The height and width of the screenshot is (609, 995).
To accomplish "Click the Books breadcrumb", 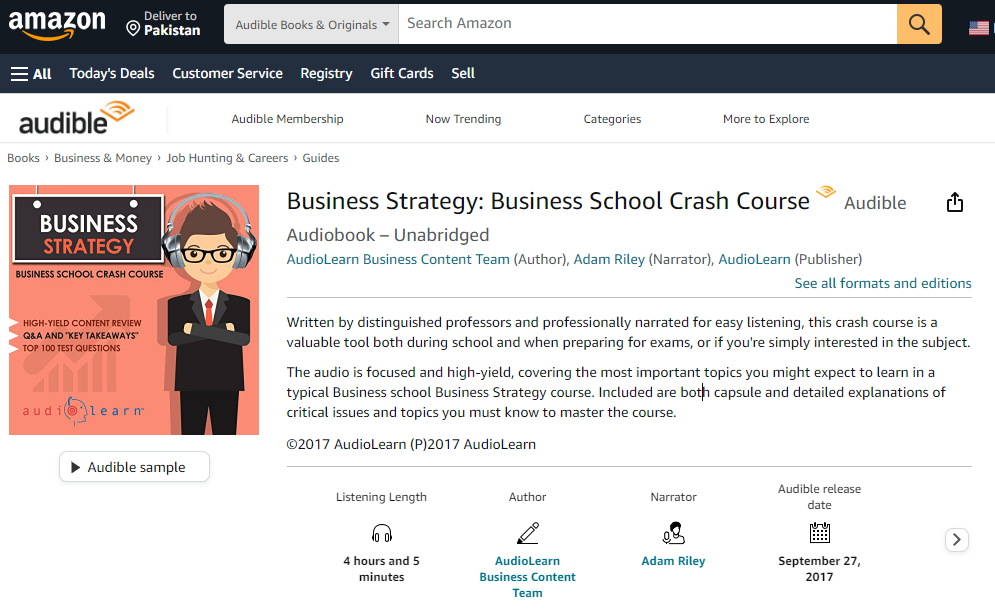I will tap(23, 158).
